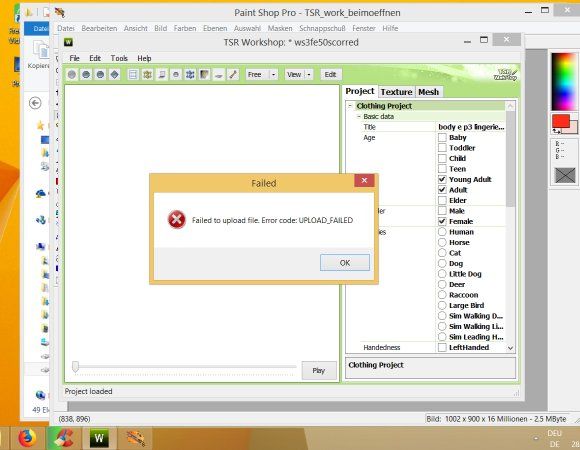Click the Paint Shop Pro taskbar icon
This screenshot has height=450, width=580.
(135, 439)
